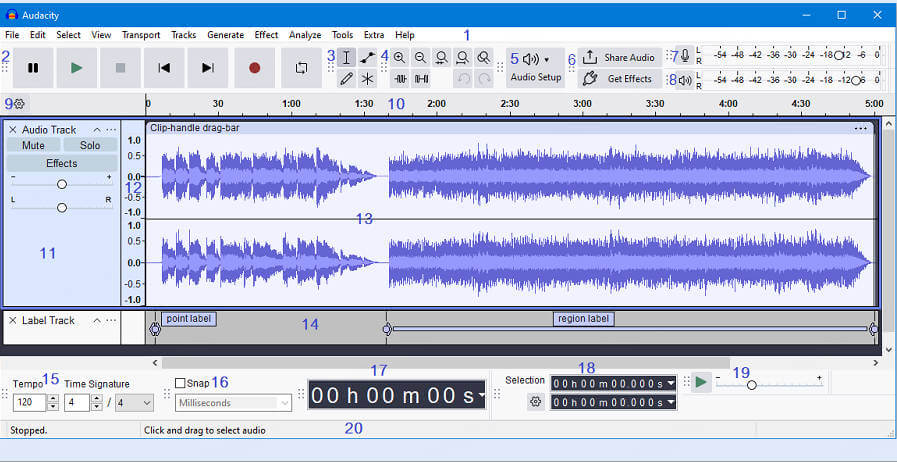Open the Effect menu
This screenshot has width=897, height=462.
click(x=267, y=35)
